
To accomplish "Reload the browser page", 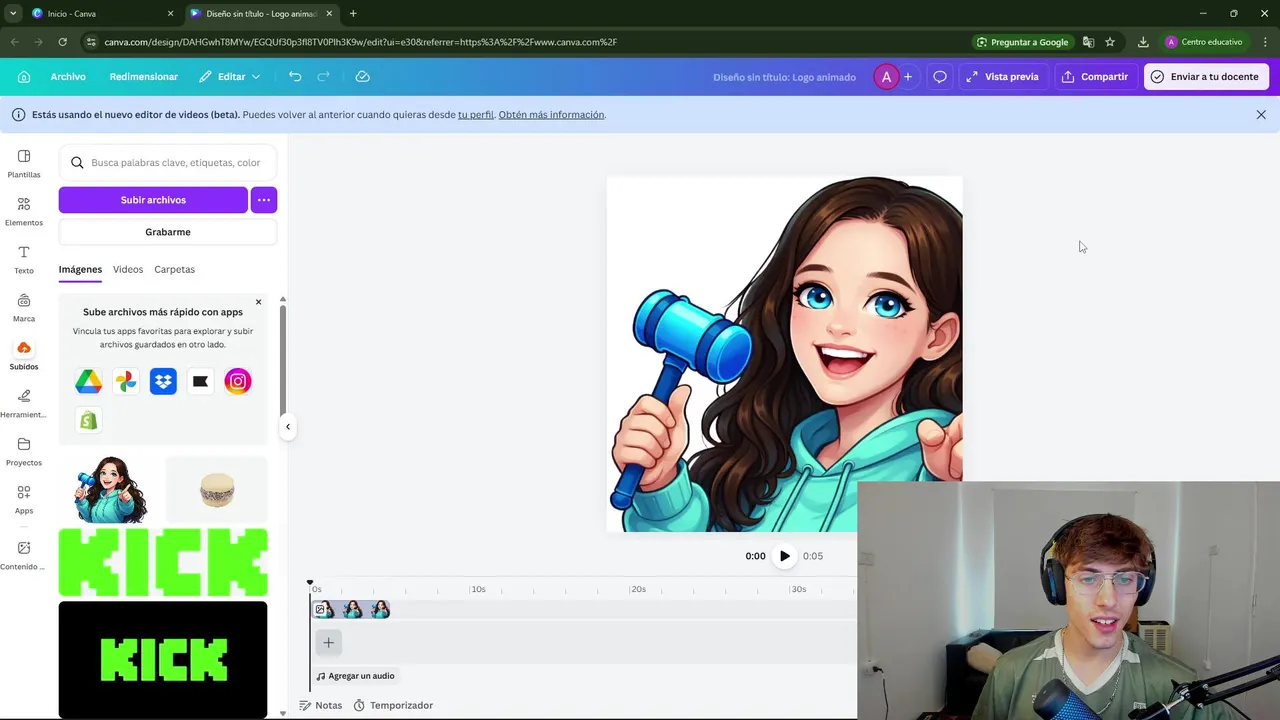I will tap(62, 42).
